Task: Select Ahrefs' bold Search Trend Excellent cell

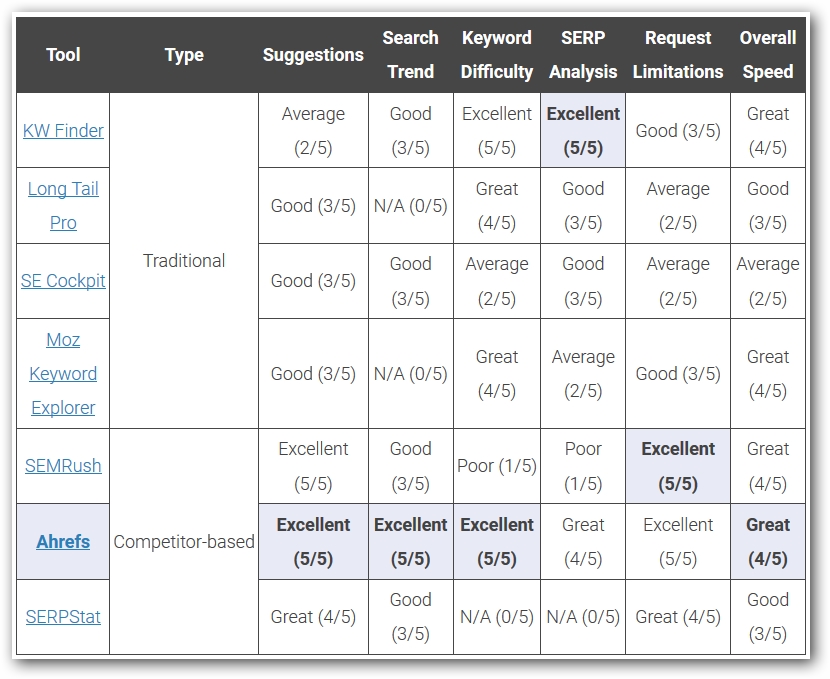Action: pos(411,541)
